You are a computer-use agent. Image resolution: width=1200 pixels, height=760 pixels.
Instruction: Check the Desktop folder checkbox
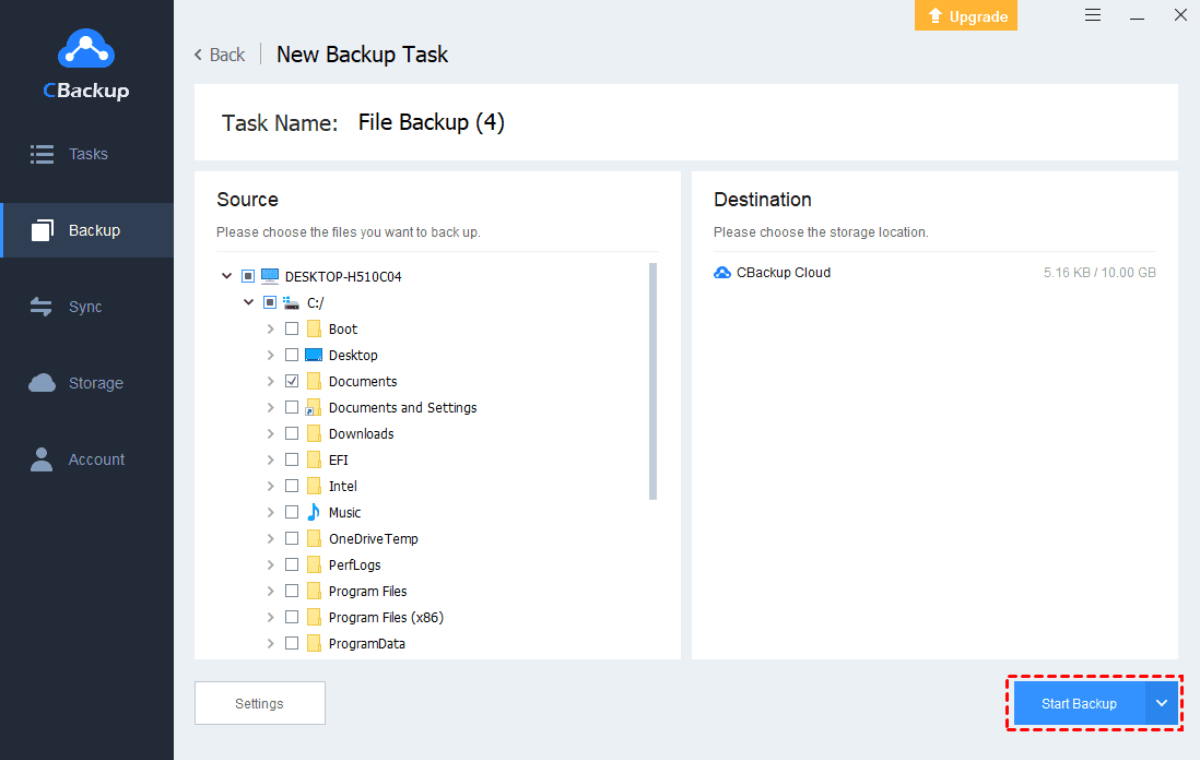292,355
